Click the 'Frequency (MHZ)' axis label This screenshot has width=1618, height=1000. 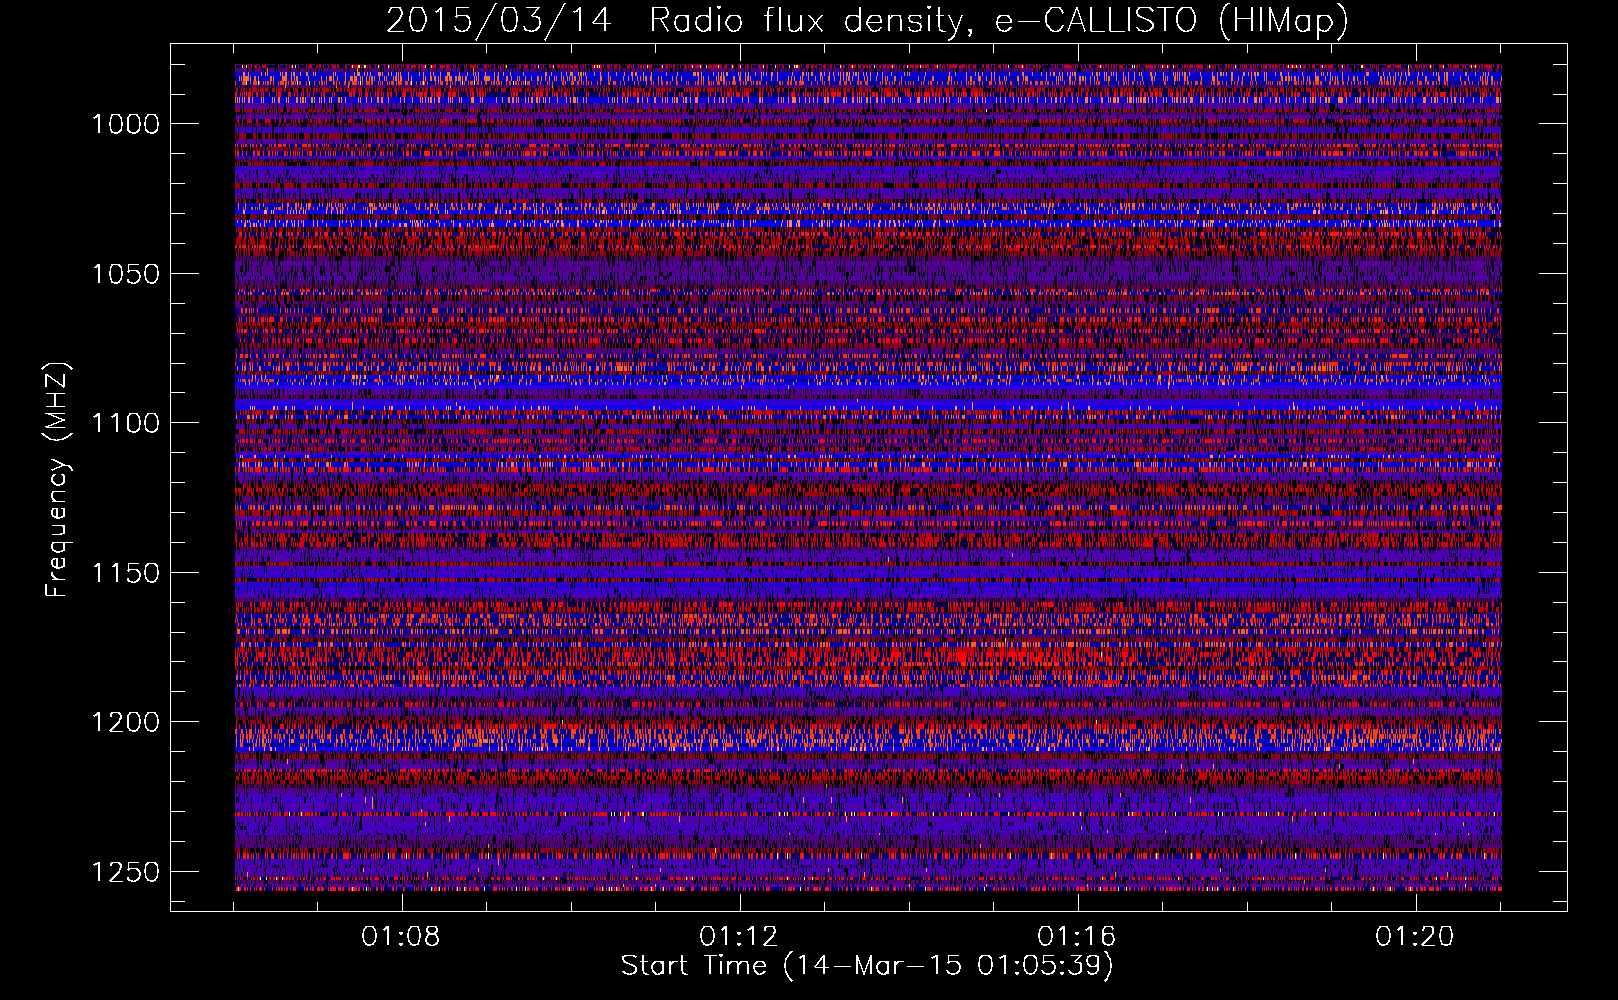pyautogui.click(x=57, y=480)
